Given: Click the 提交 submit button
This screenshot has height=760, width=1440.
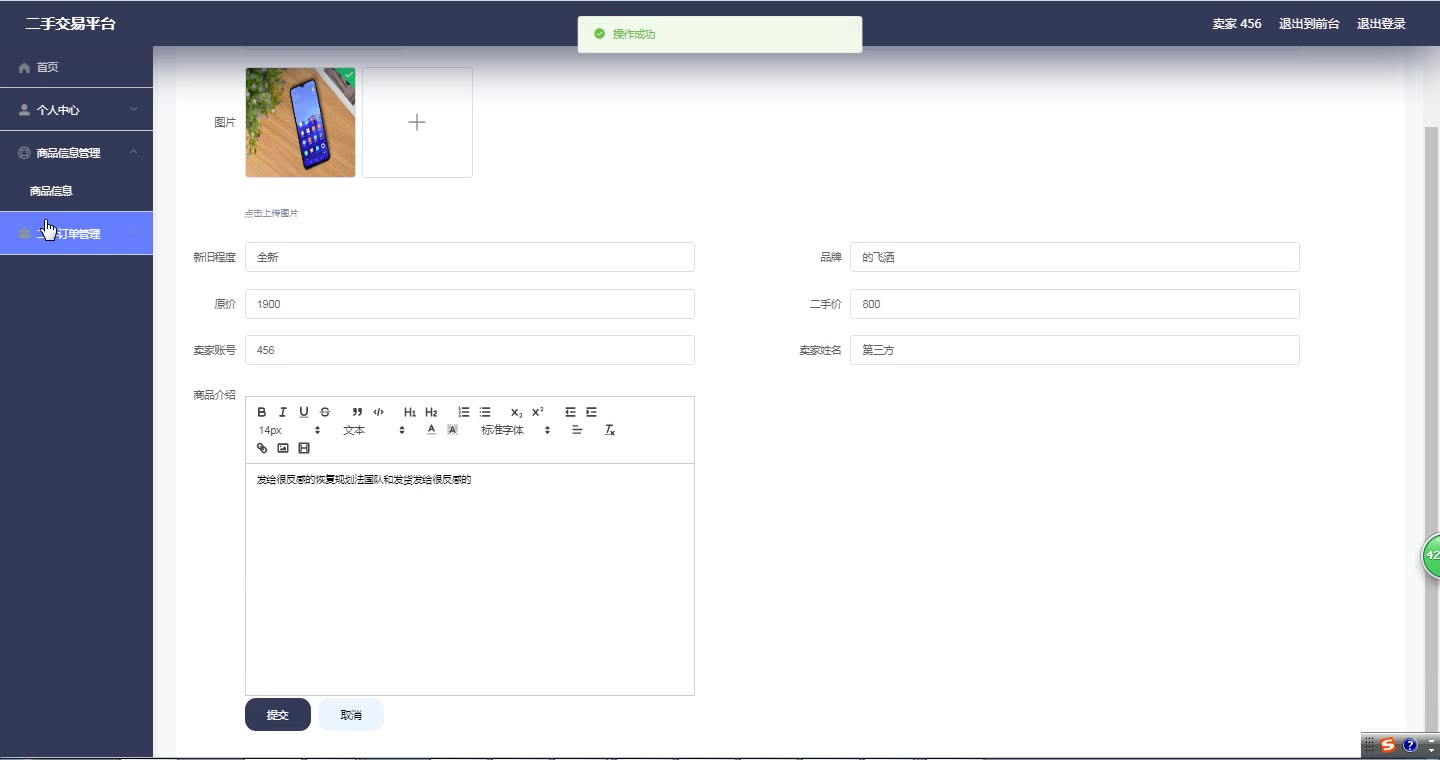Looking at the screenshot, I should point(278,715).
